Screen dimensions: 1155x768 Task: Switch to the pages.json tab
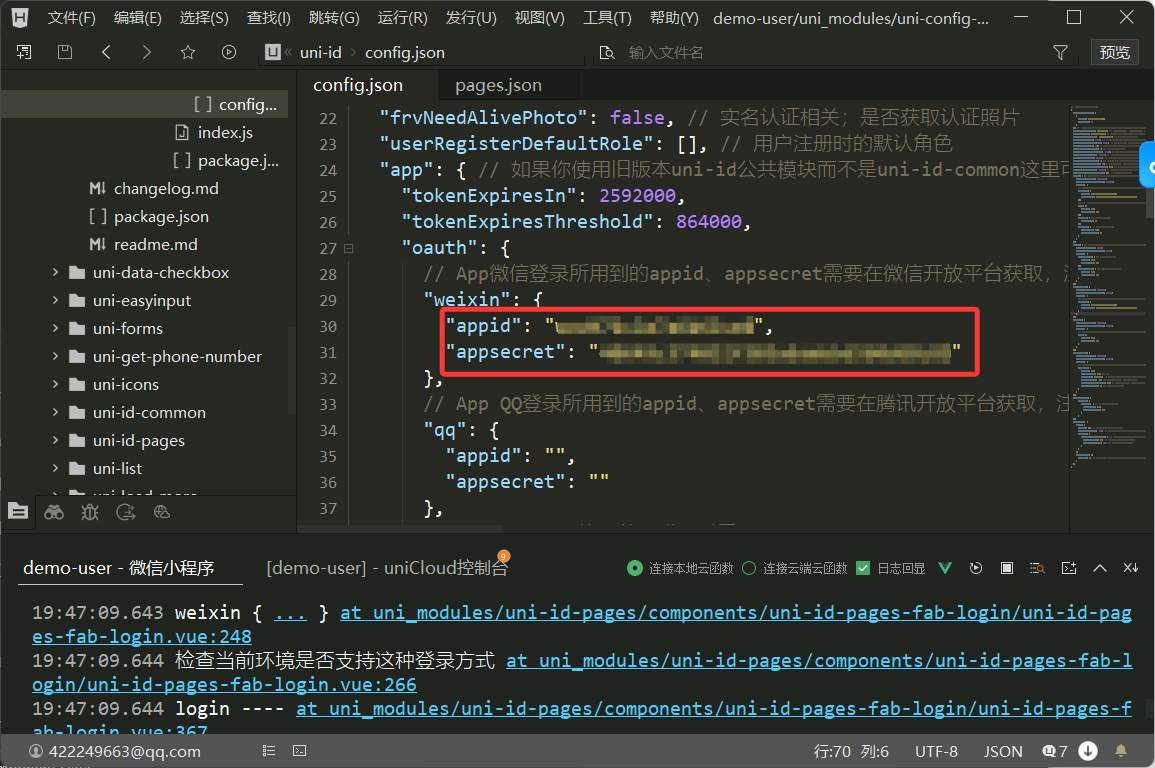point(498,85)
